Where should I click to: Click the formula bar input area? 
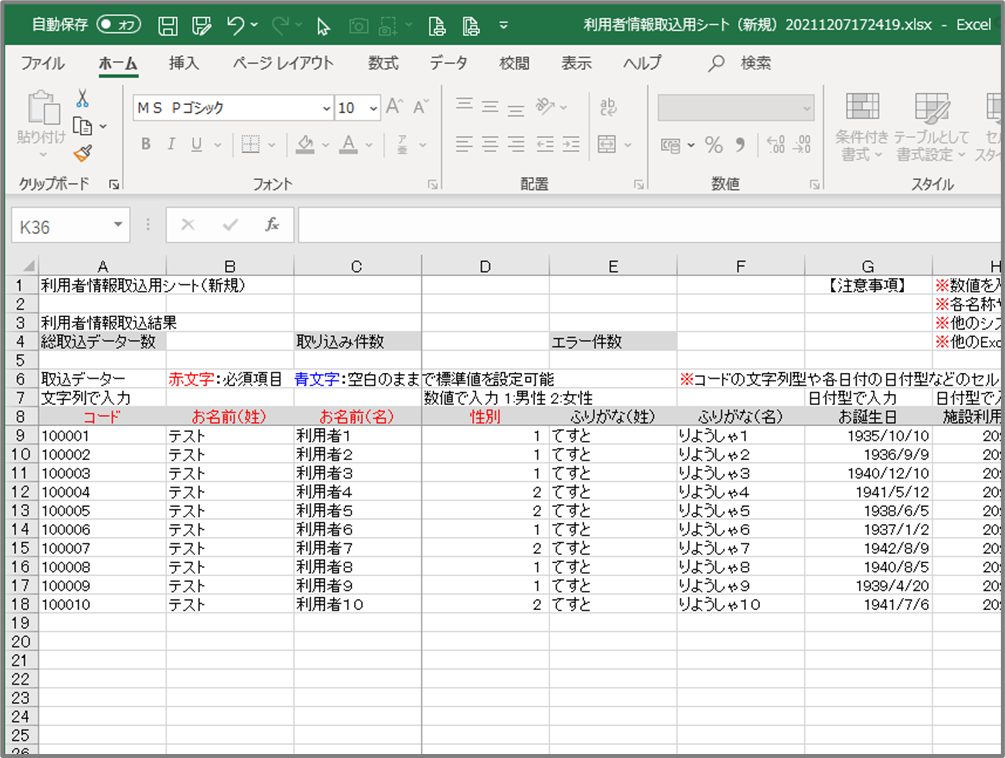coord(649,225)
